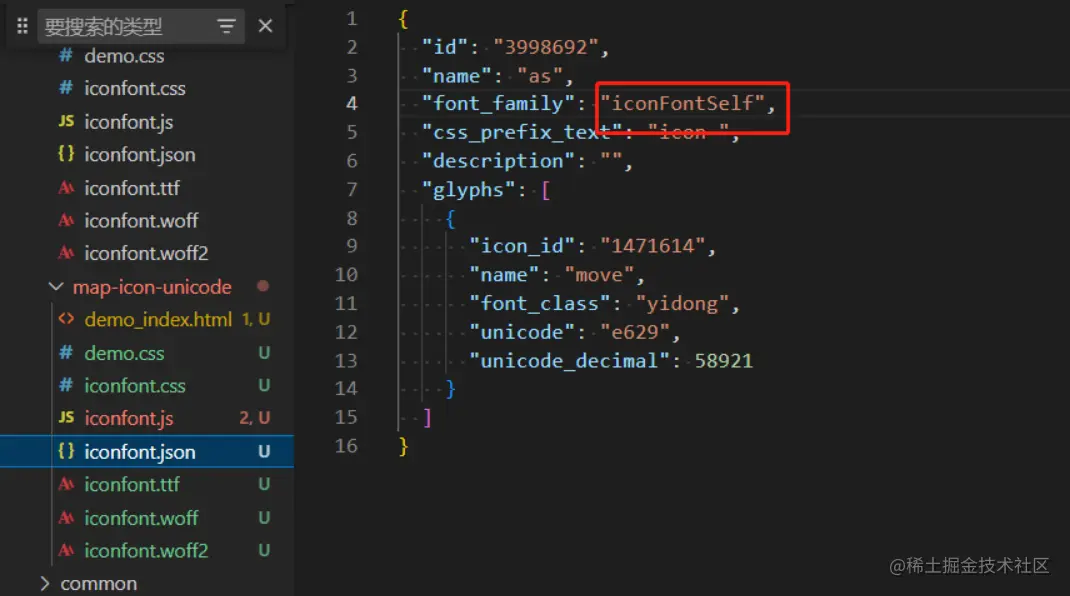Viewport: 1070px width, 596px height.
Task: Toggle the filter button in the find widget
Action: [x=227, y=27]
